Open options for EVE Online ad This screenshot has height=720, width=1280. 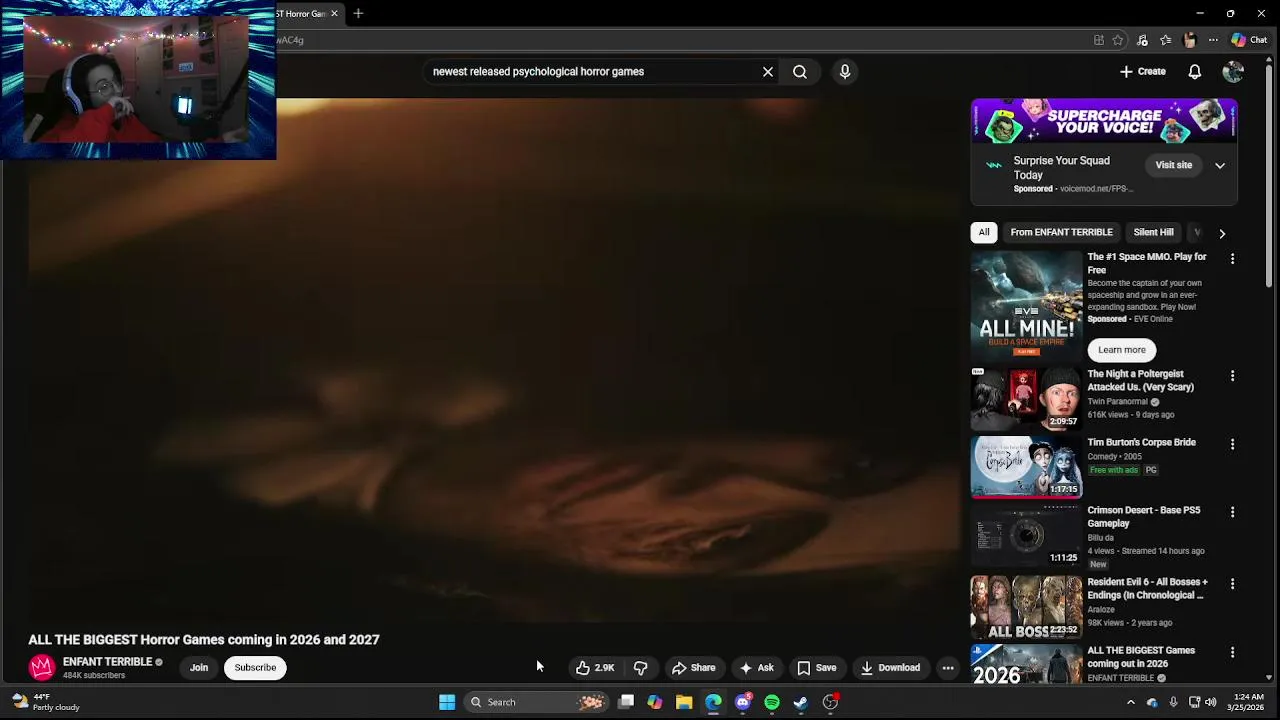click(1232, 258)
